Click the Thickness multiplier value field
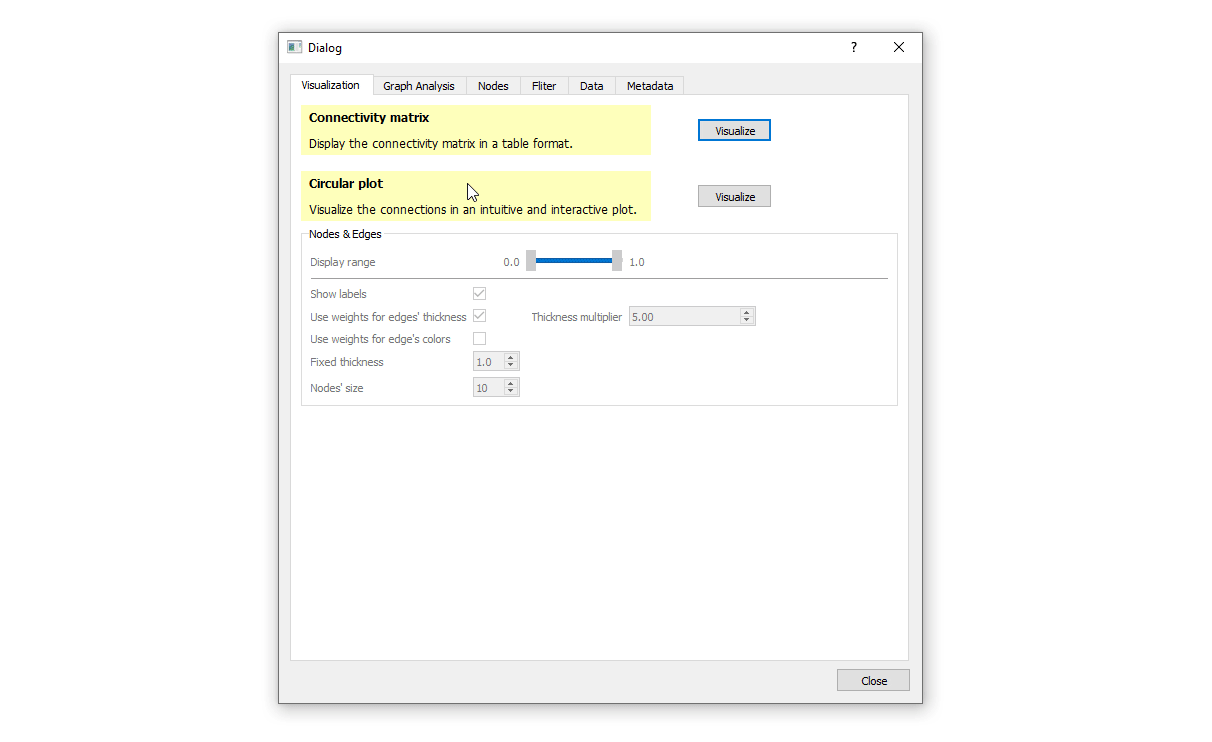The image size is (1212, 742). [x=683, y=317]
